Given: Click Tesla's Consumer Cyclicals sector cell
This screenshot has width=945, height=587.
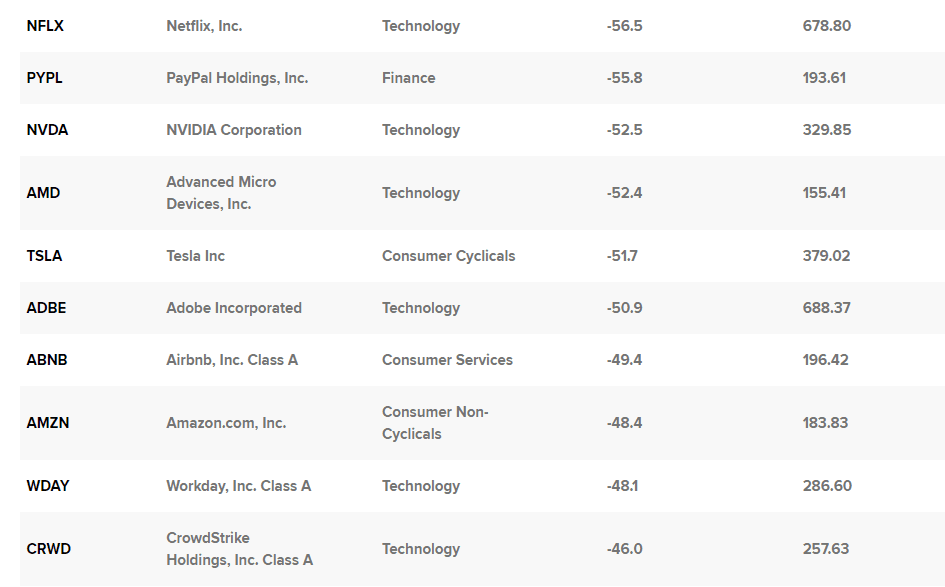Looking at the screenshot, I should pos(448,256).
